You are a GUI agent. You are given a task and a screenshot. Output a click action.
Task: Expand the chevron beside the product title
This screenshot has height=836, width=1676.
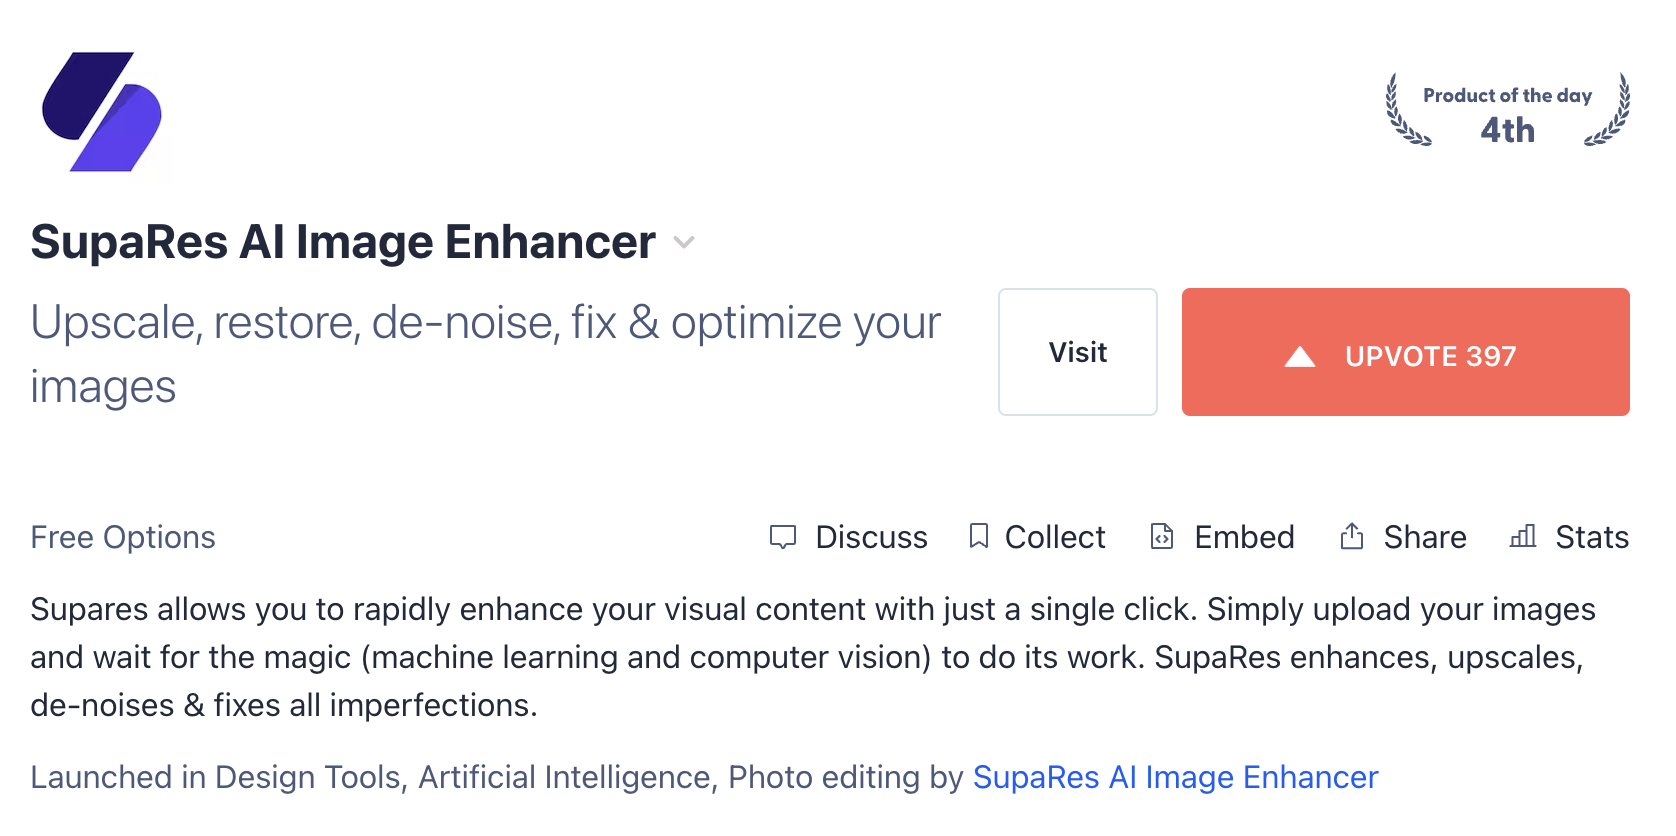[684, 242]
